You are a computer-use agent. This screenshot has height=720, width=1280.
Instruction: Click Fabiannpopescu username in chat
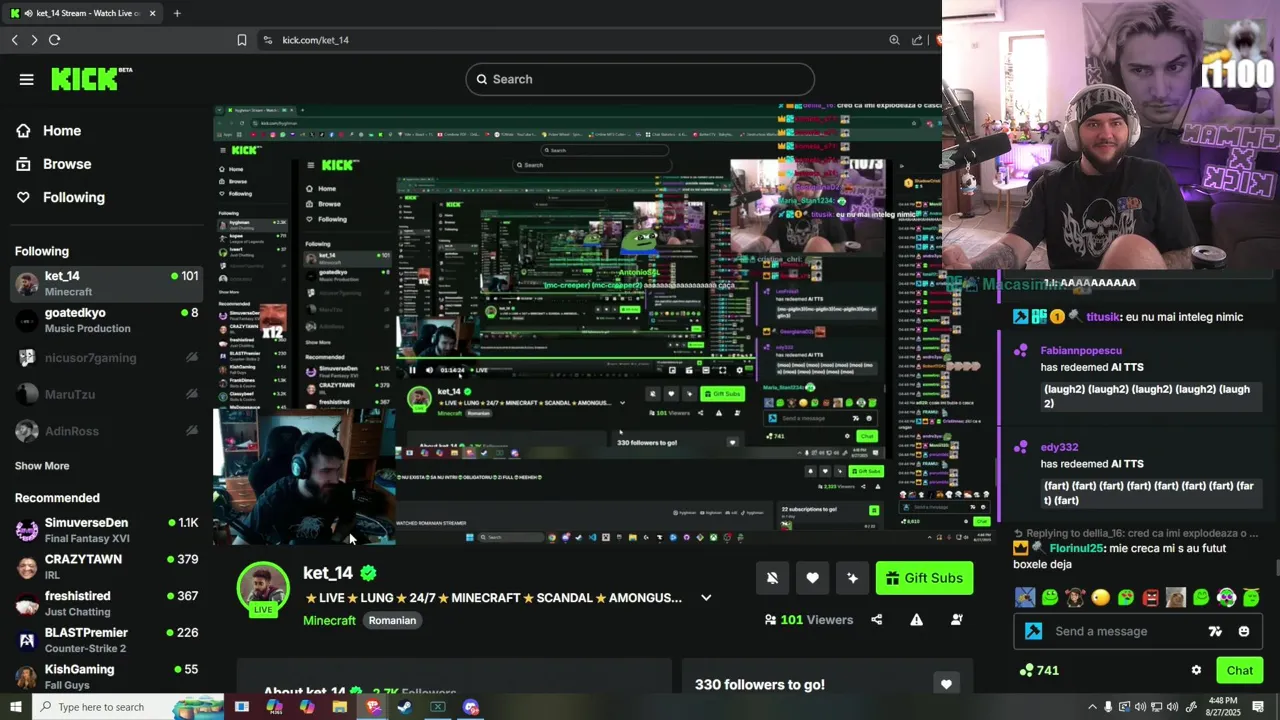tap(1081, 351)
